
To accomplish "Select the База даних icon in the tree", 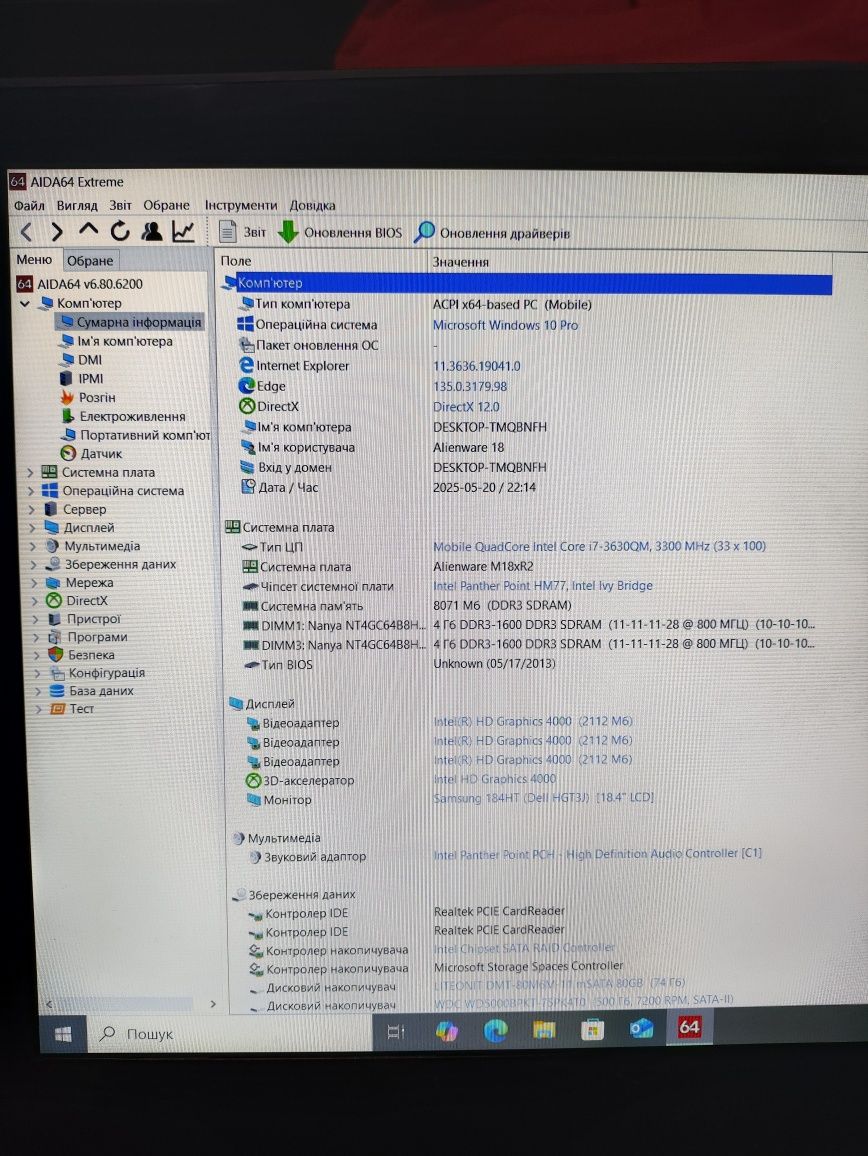I will [x=57, y=691].
